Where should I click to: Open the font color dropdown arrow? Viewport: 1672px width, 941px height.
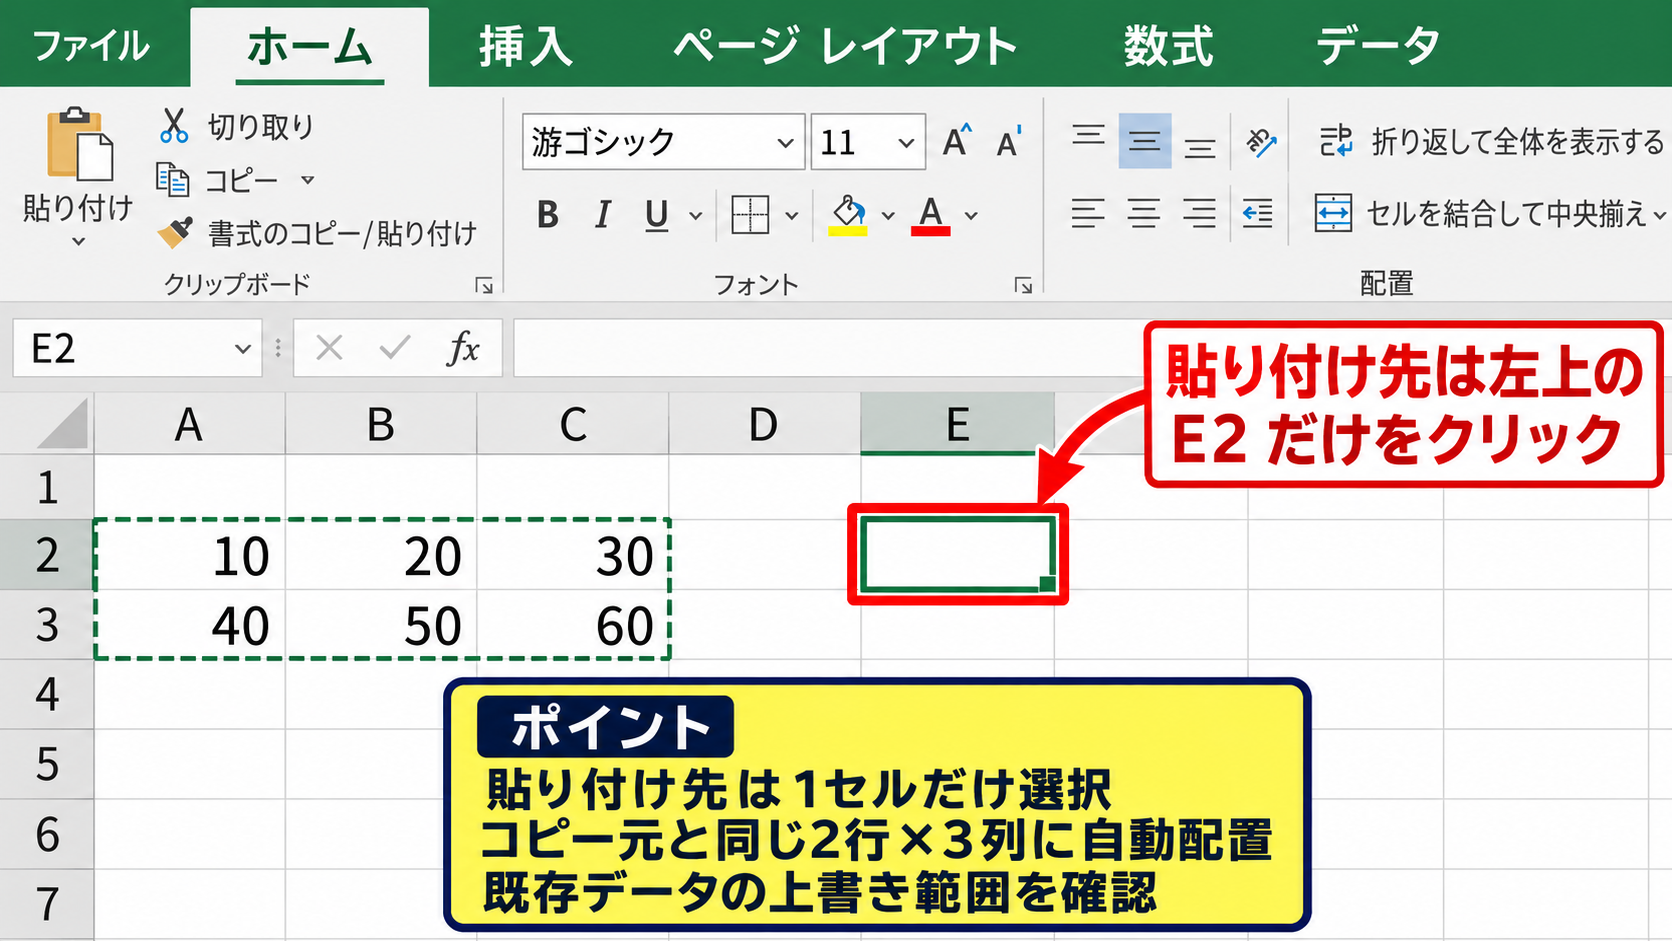pyautogui.click(x=970, y=215)
